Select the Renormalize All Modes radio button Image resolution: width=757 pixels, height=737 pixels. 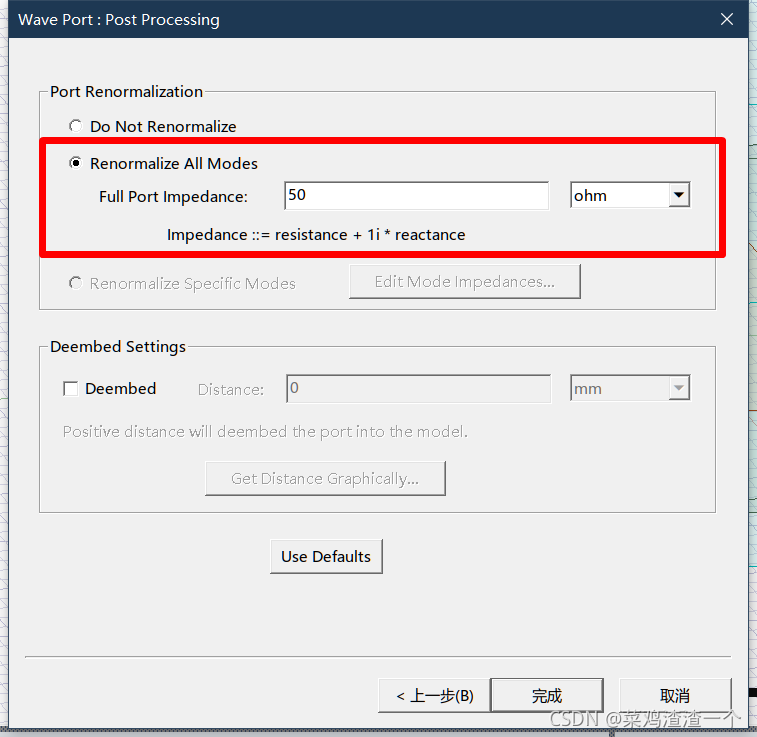click(75, 163)
